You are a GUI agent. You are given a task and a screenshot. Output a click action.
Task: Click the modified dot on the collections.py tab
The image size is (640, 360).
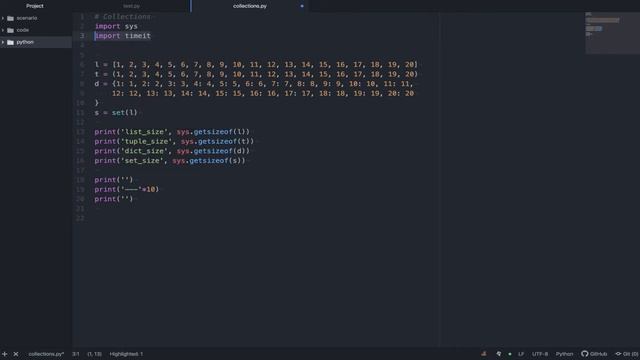pyautogui.click(x=302, y=6)
